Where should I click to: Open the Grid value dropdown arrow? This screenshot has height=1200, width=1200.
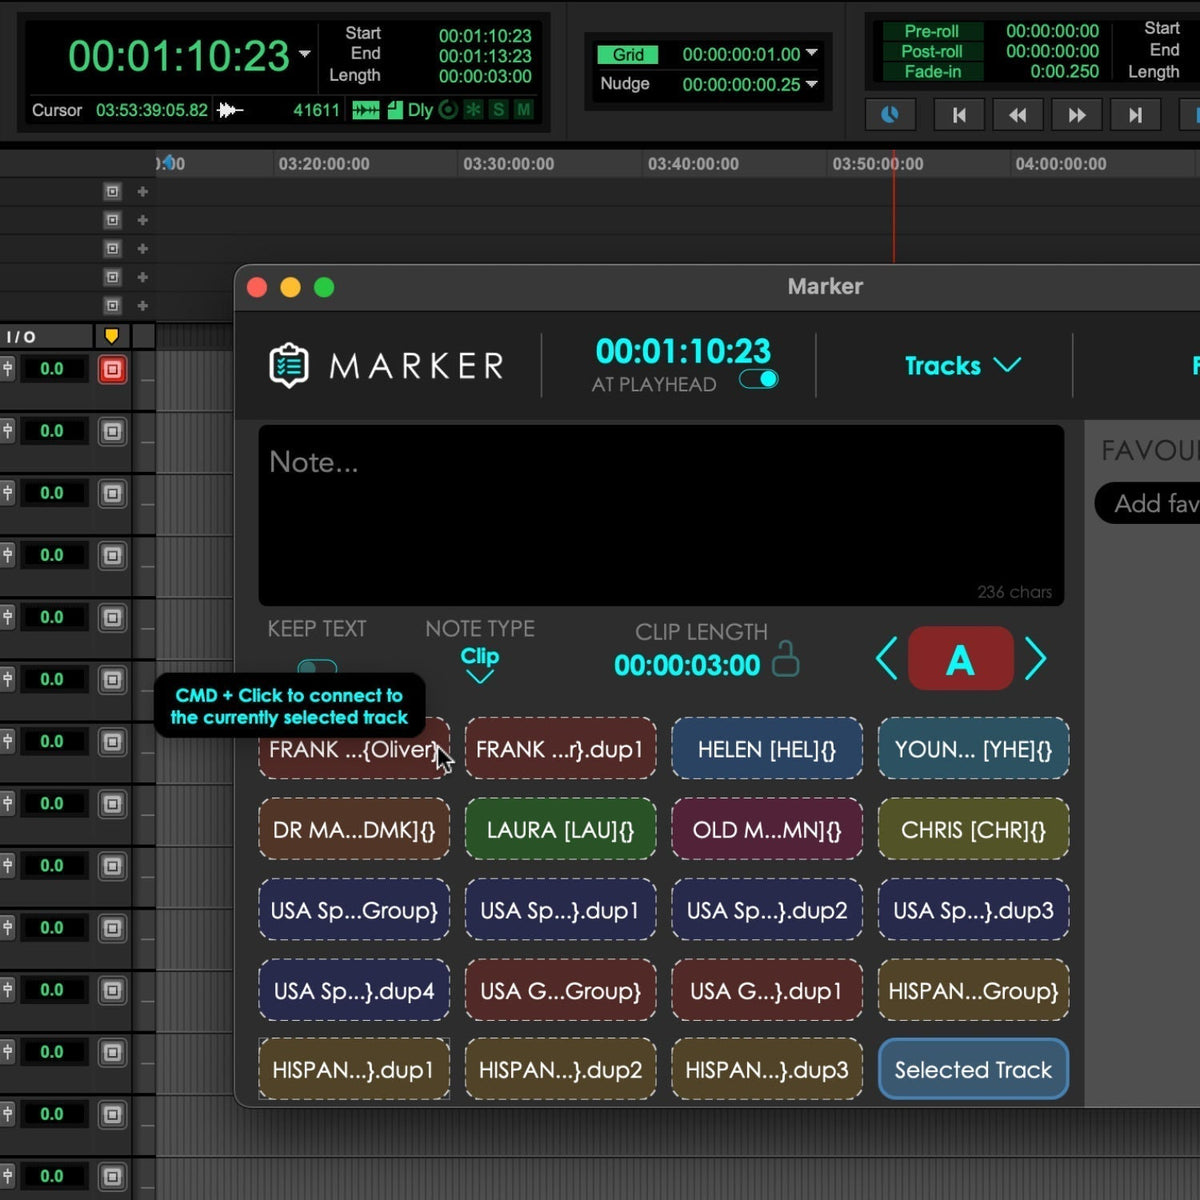click(811, 53)
